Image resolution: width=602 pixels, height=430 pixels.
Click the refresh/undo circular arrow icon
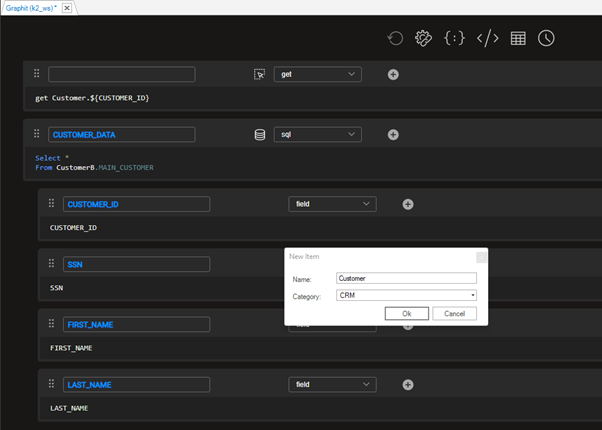pos(395,38)
